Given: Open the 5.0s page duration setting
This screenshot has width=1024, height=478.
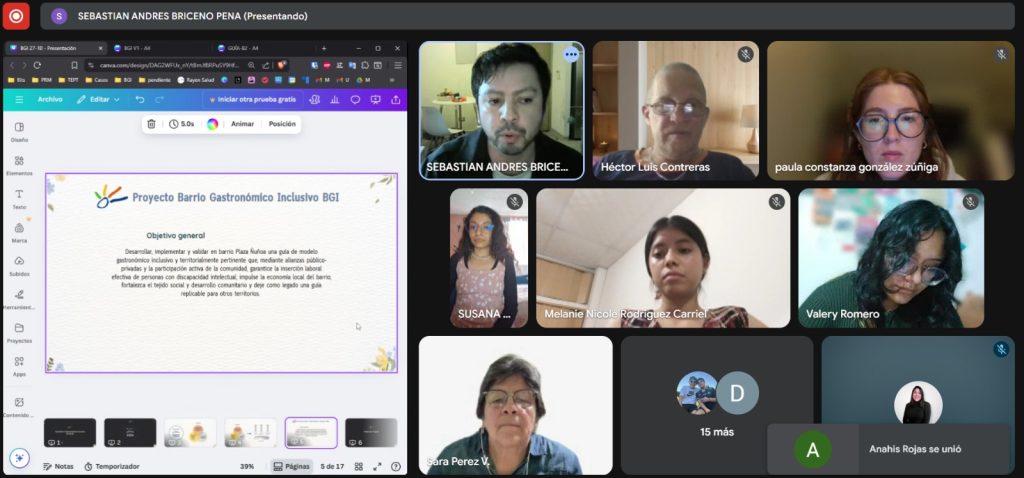Looking at the screenshot, I should click(181, 124).
